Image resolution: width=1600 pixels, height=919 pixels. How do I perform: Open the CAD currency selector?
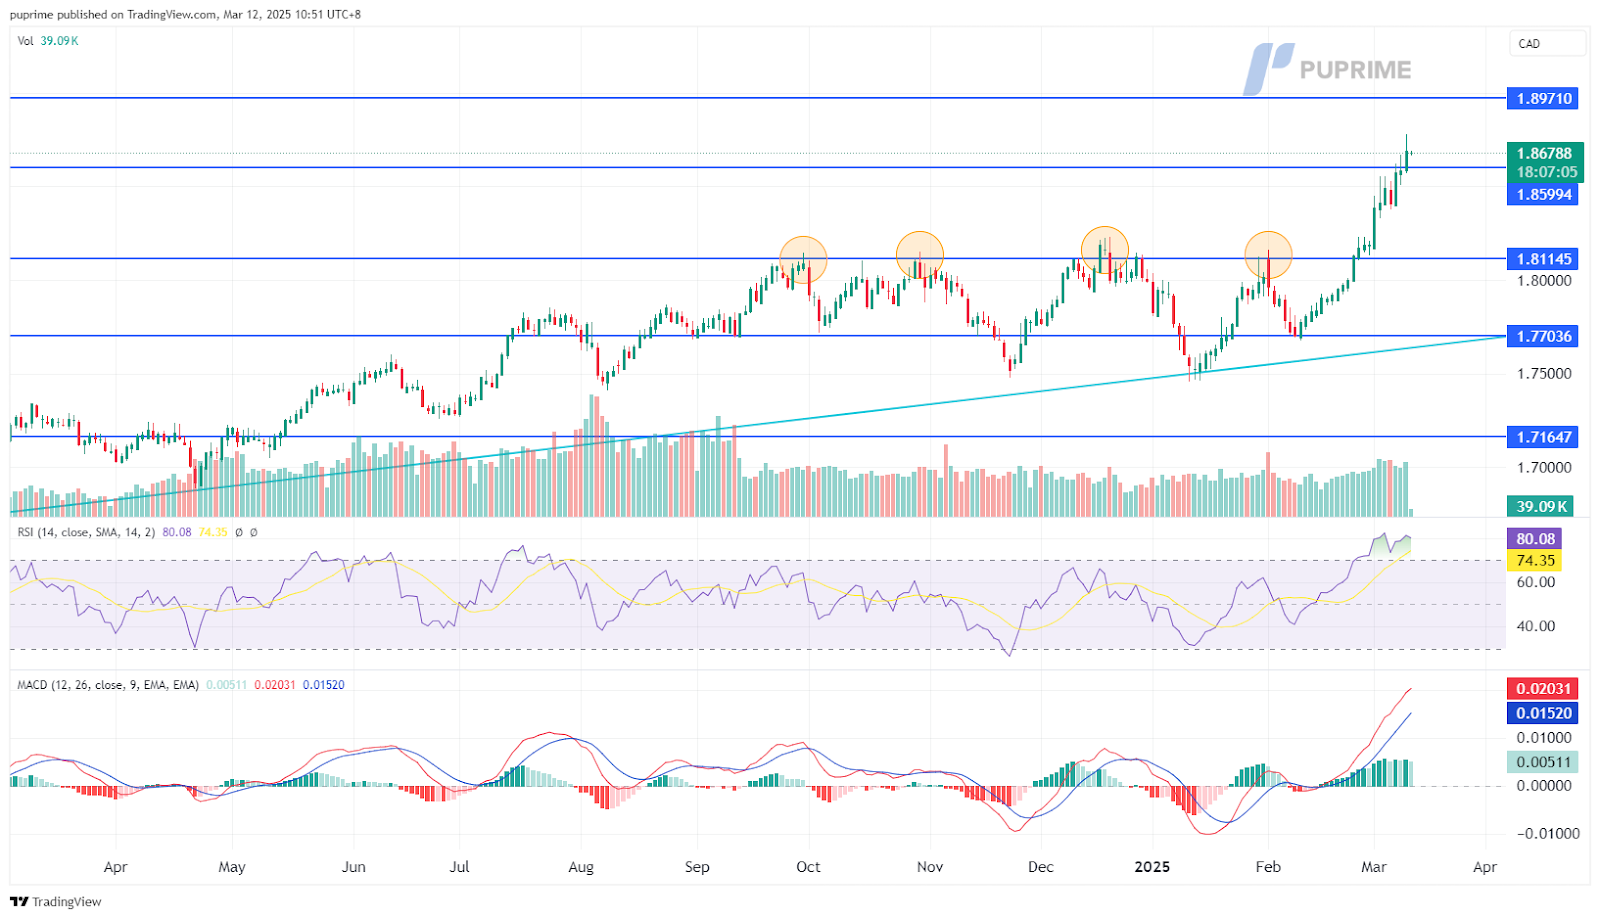pos(1547,43)
